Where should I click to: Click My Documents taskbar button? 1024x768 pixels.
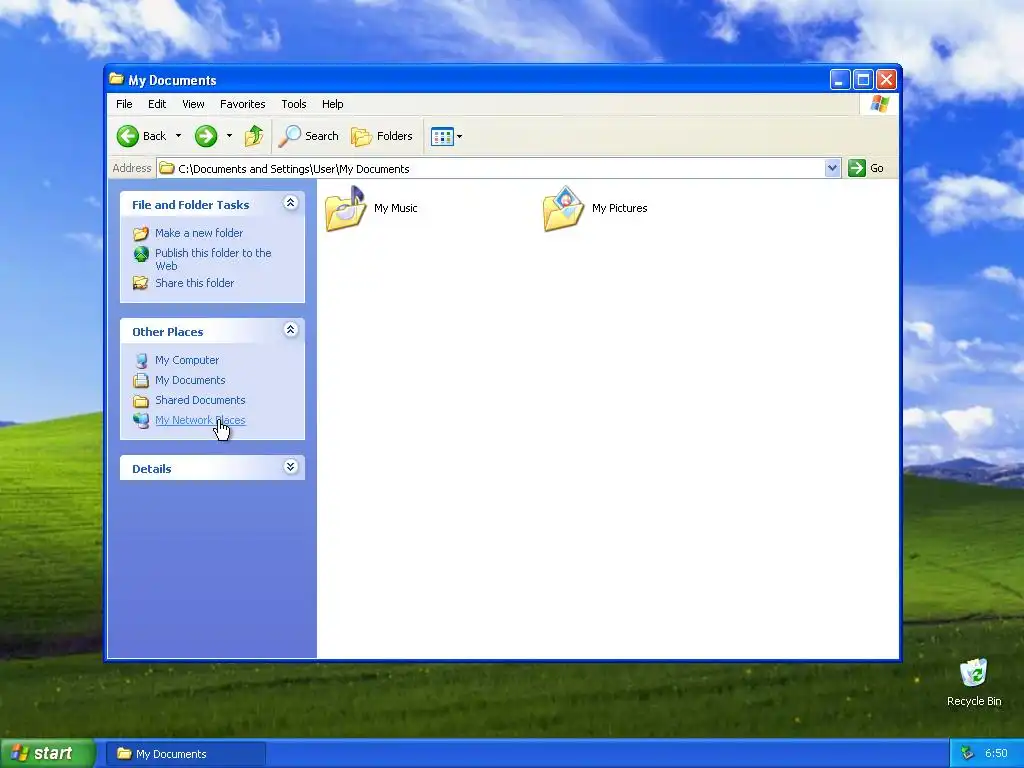coord(186,754)
